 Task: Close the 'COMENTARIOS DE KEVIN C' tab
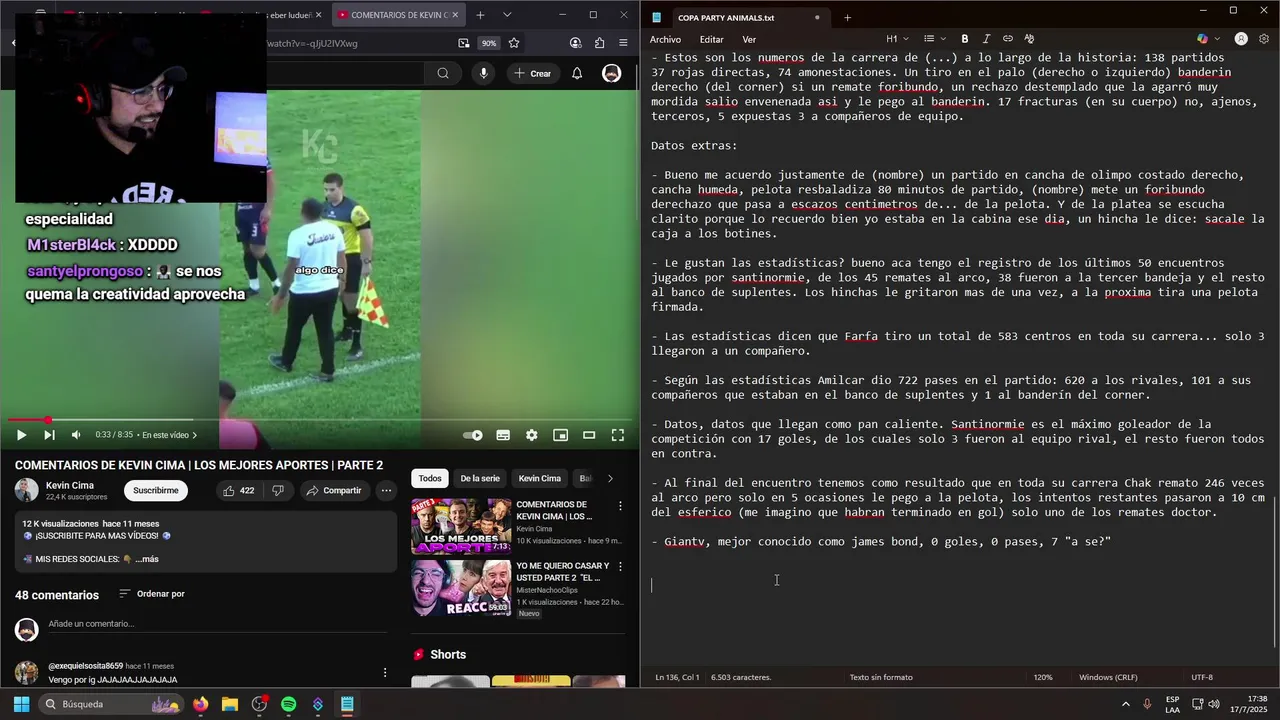(457, 15)
